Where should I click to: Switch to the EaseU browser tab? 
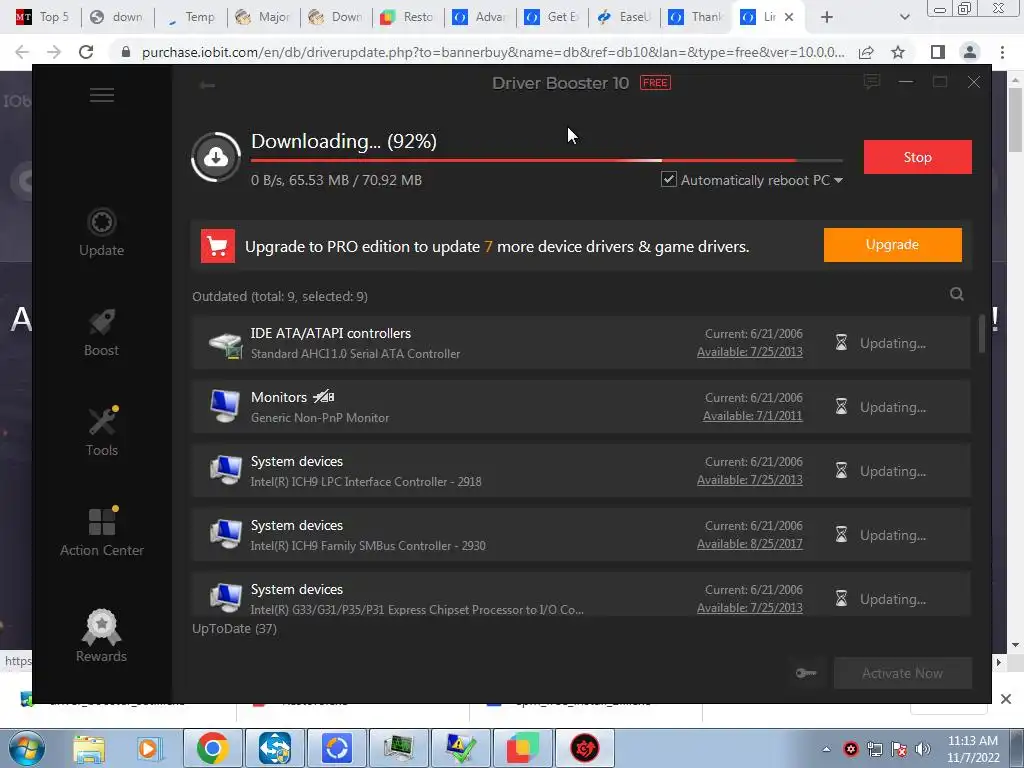pyautogui.click(x=625, y=17)
